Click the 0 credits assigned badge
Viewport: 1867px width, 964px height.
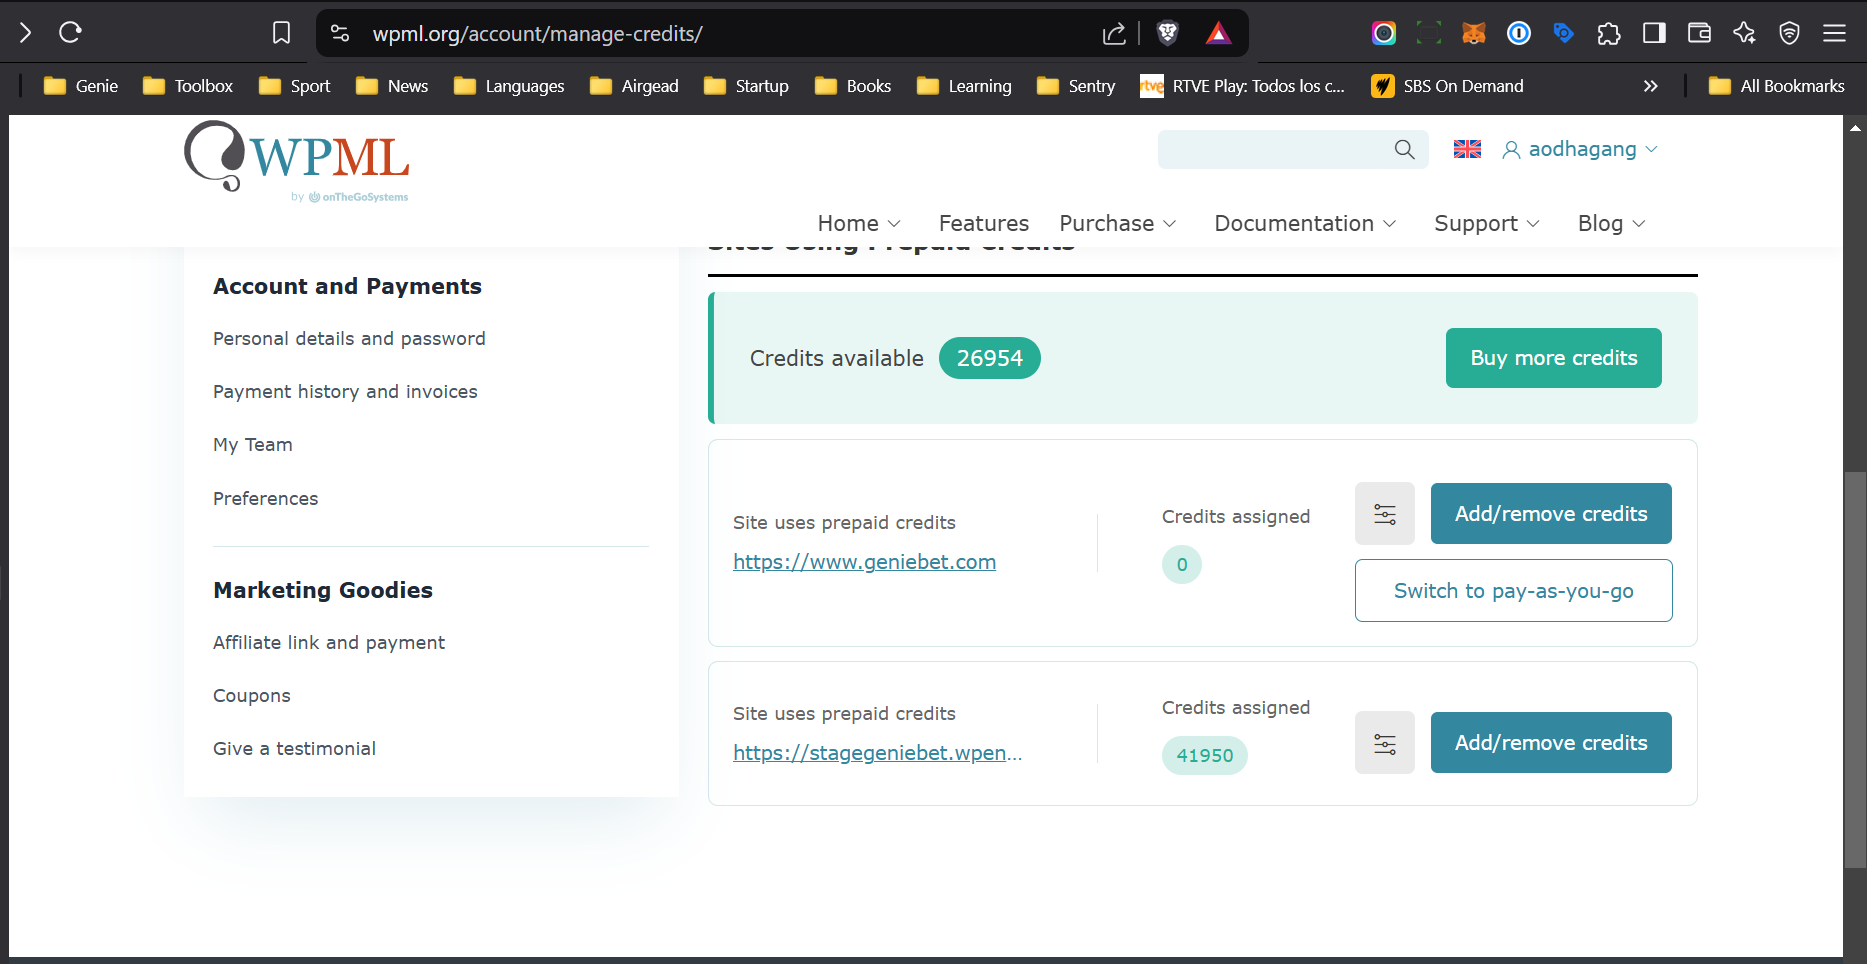1182,565
